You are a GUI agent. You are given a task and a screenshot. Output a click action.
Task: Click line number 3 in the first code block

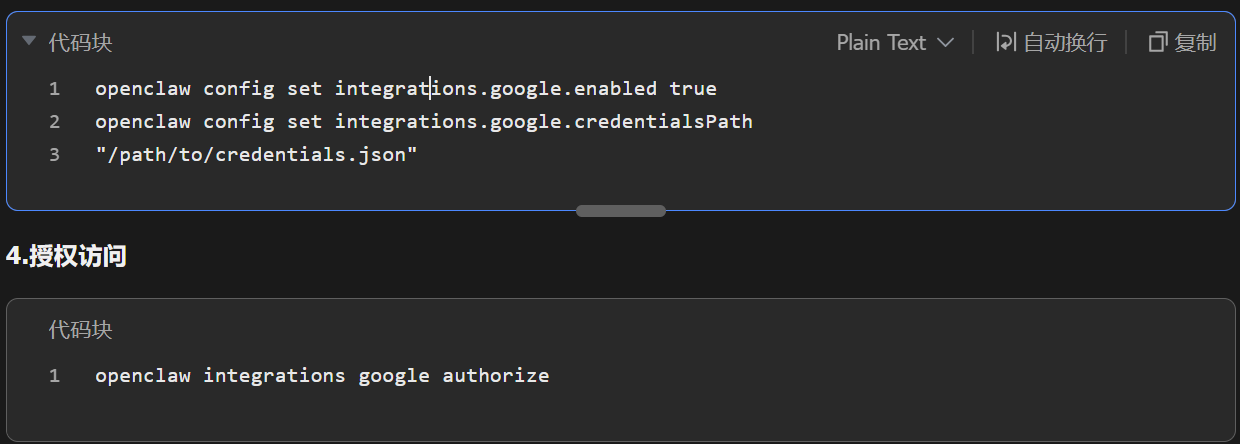(x=54, y=155)
